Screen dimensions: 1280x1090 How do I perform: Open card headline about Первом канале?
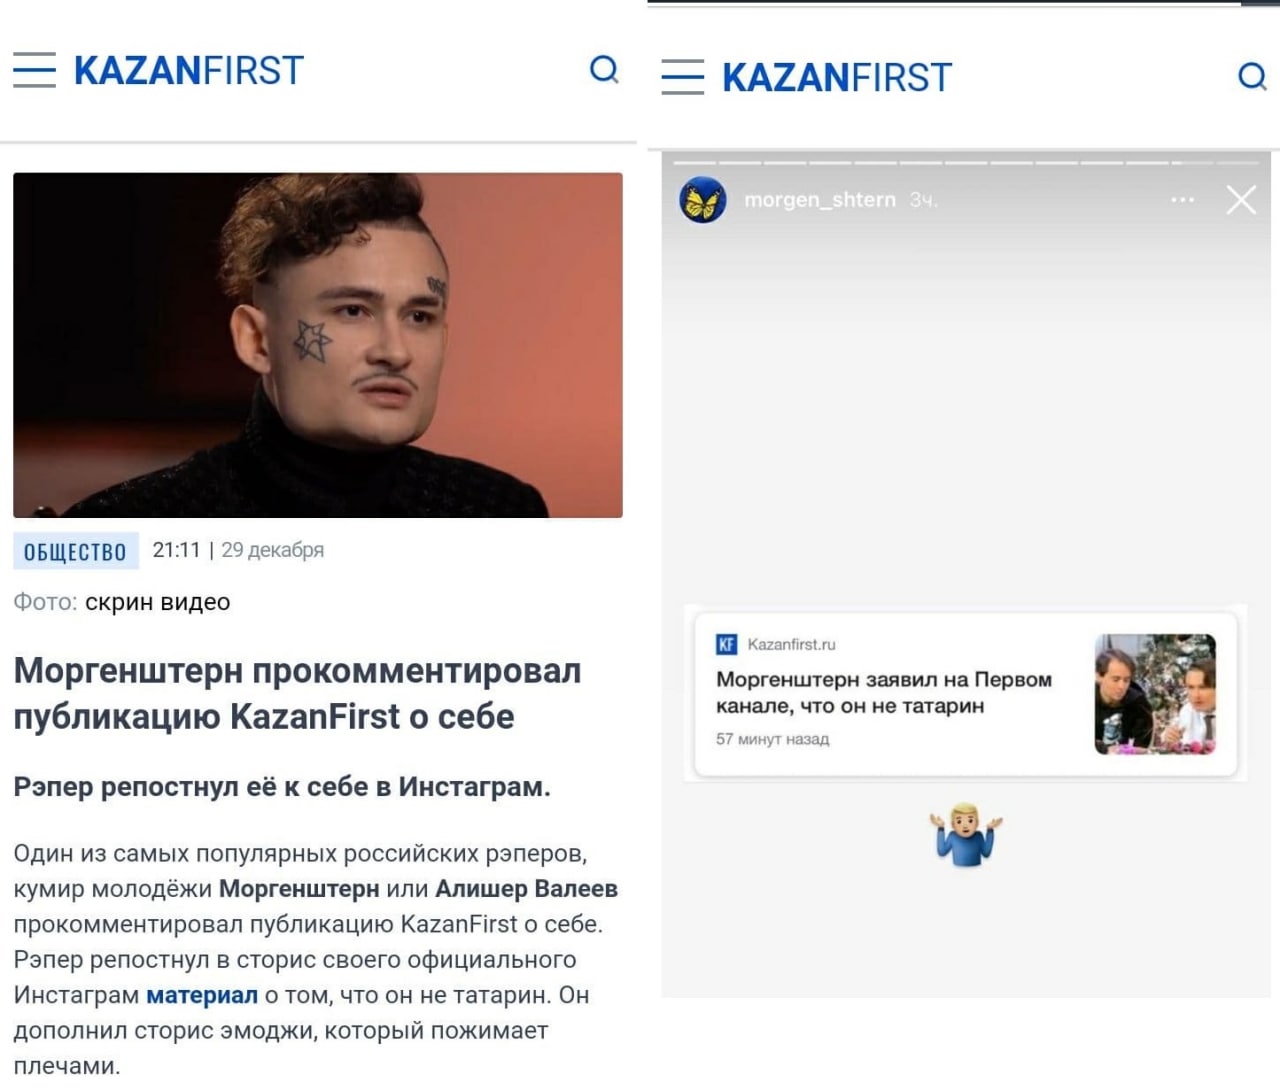pos(884,692)
